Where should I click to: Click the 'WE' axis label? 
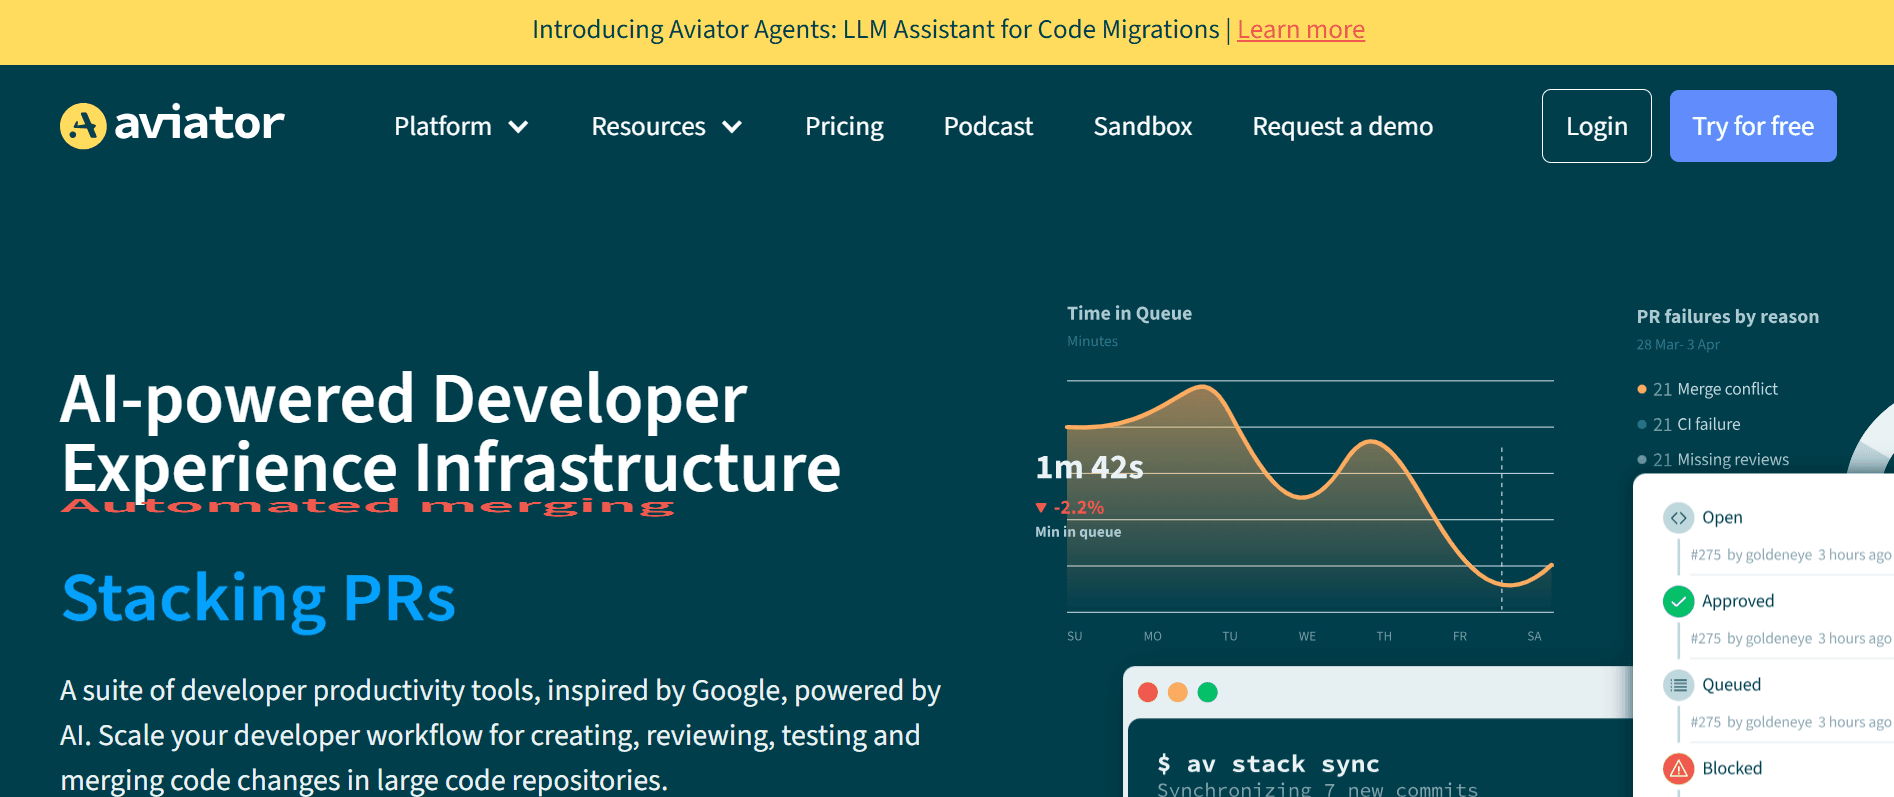pyautogui.click(x=1307, y=636)
